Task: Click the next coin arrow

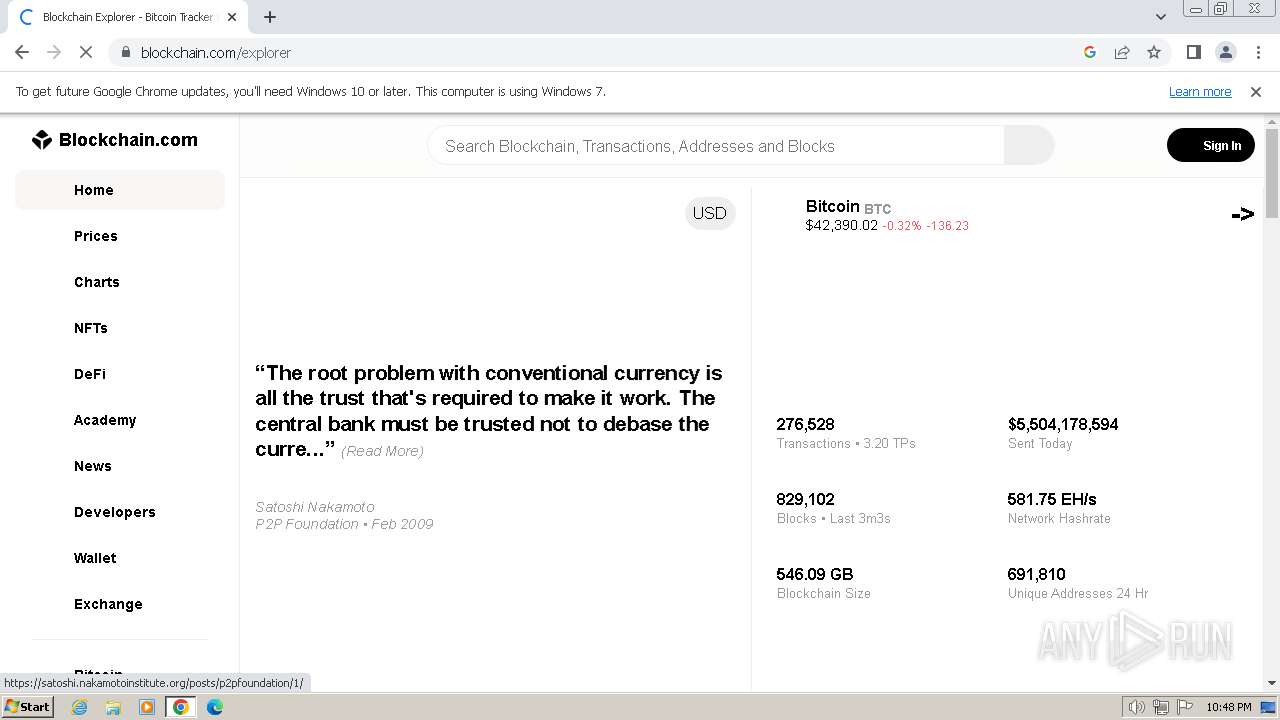Action: [x=1243, y=214]
